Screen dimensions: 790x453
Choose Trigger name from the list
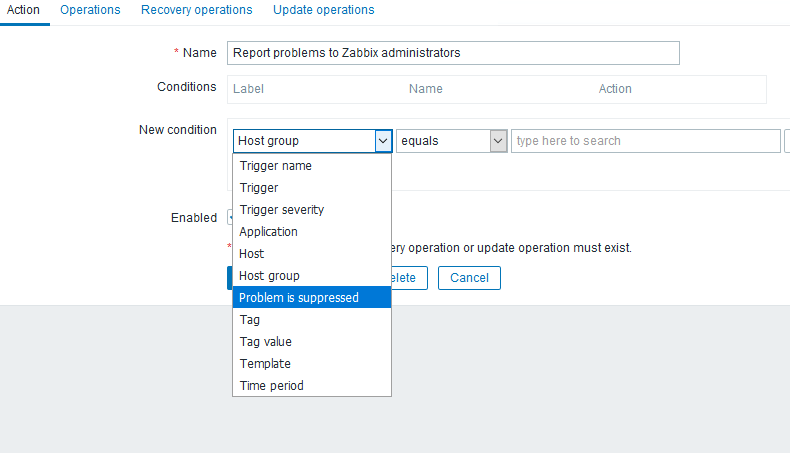pyautogui.click(x=276, y=166)
